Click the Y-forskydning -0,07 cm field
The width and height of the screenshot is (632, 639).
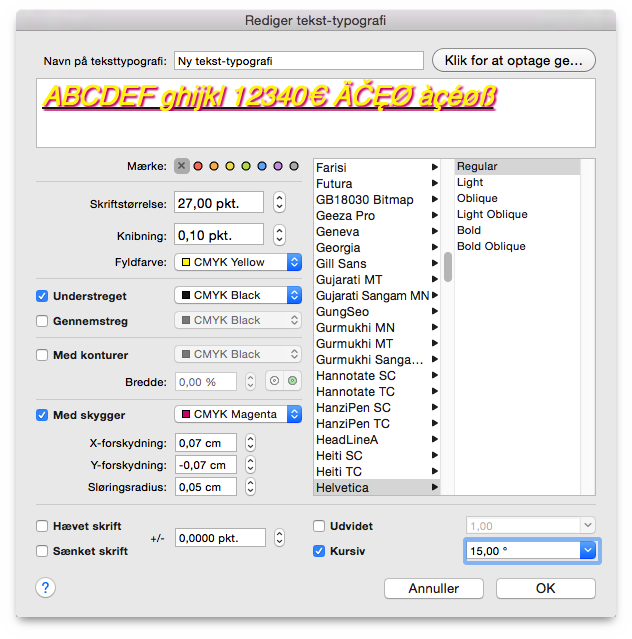(206, 465)
